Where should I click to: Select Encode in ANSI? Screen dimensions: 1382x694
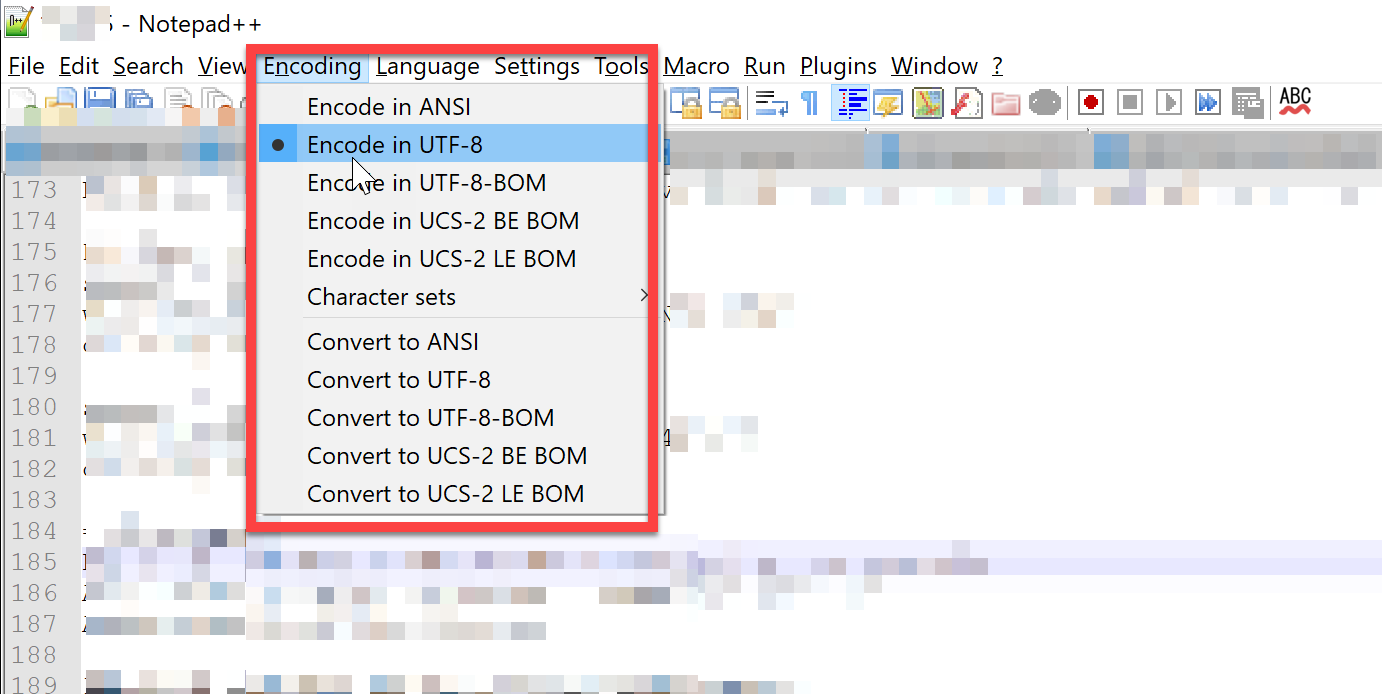(453, 107)
